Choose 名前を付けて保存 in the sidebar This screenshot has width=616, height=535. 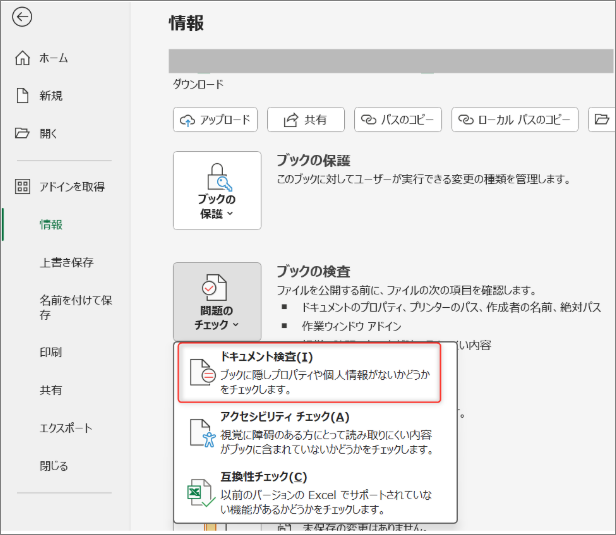pyautogui.click(x=76, y=308)
